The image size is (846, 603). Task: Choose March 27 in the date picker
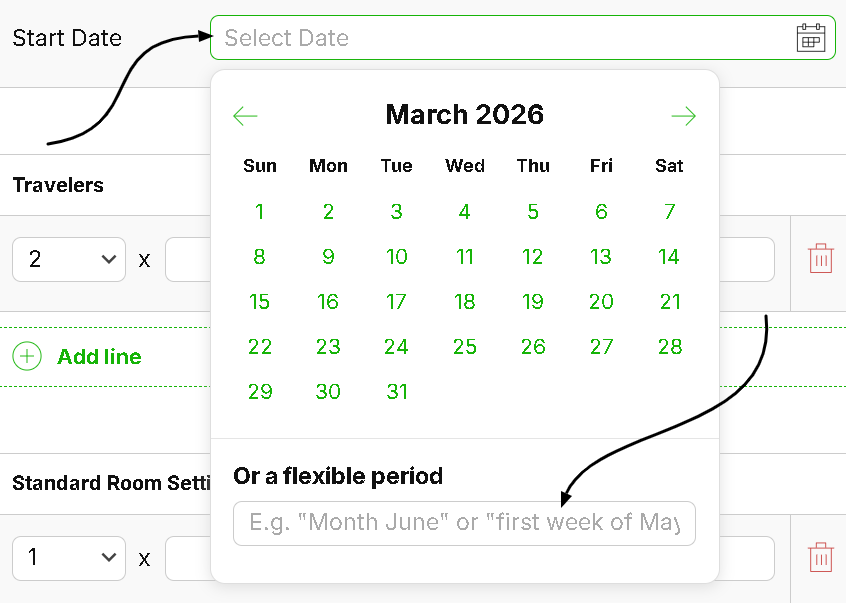[x=601, y=347]
